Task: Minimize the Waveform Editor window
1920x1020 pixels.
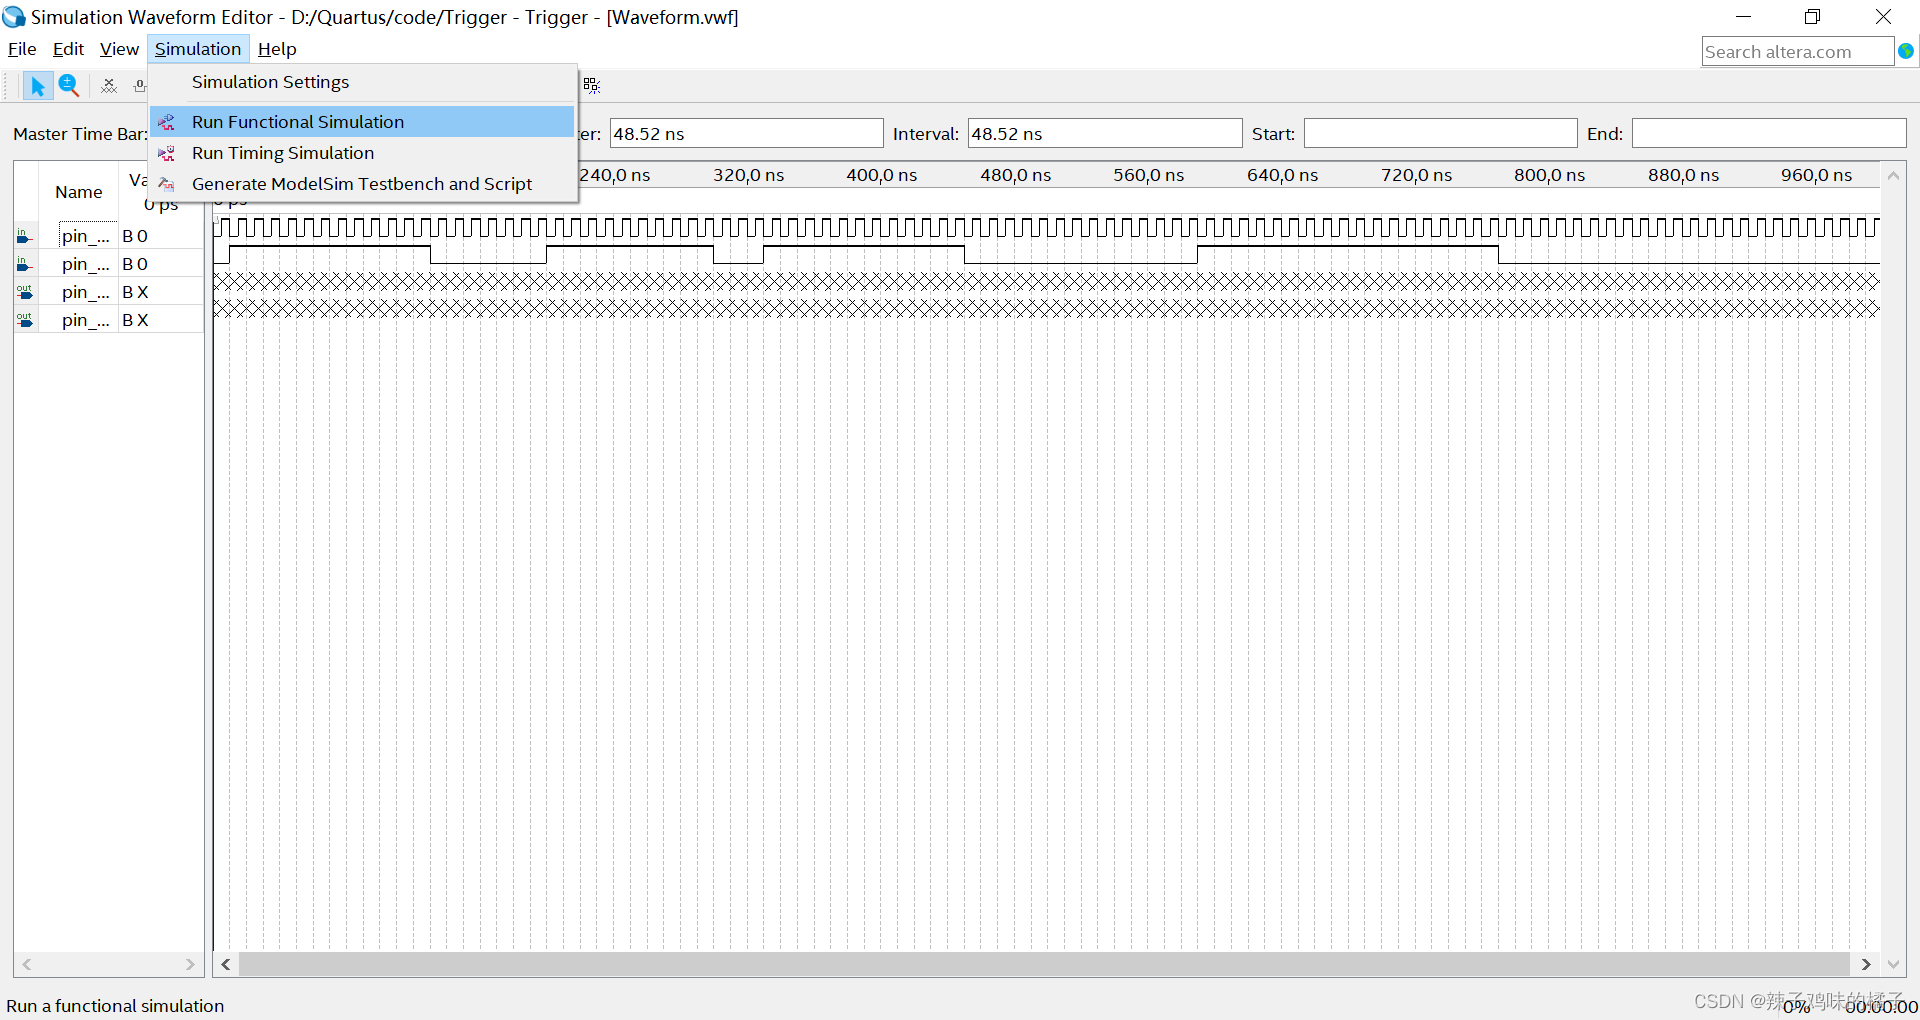Action: click(1743, 17)
